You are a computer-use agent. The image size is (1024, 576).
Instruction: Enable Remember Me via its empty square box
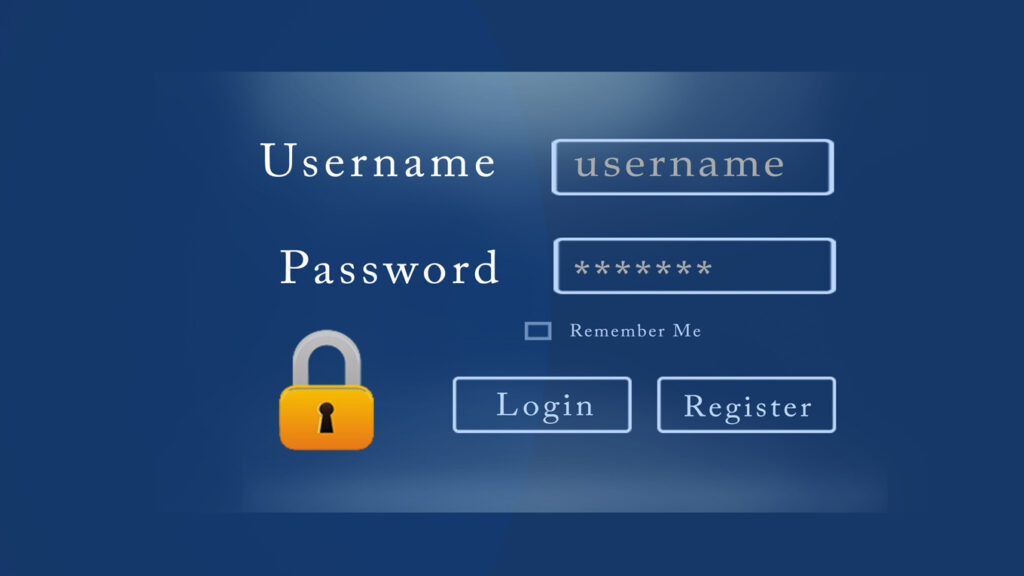point(537,331)
